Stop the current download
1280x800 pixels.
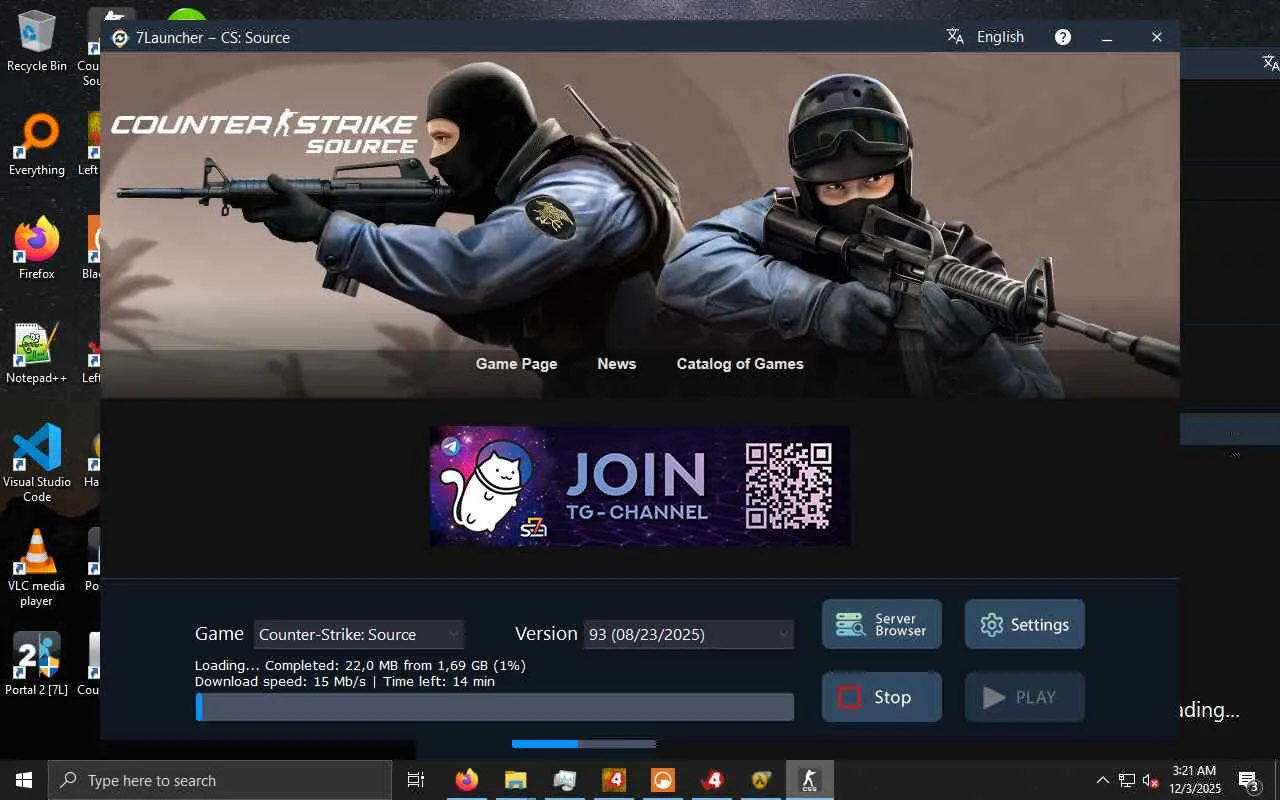882,697
